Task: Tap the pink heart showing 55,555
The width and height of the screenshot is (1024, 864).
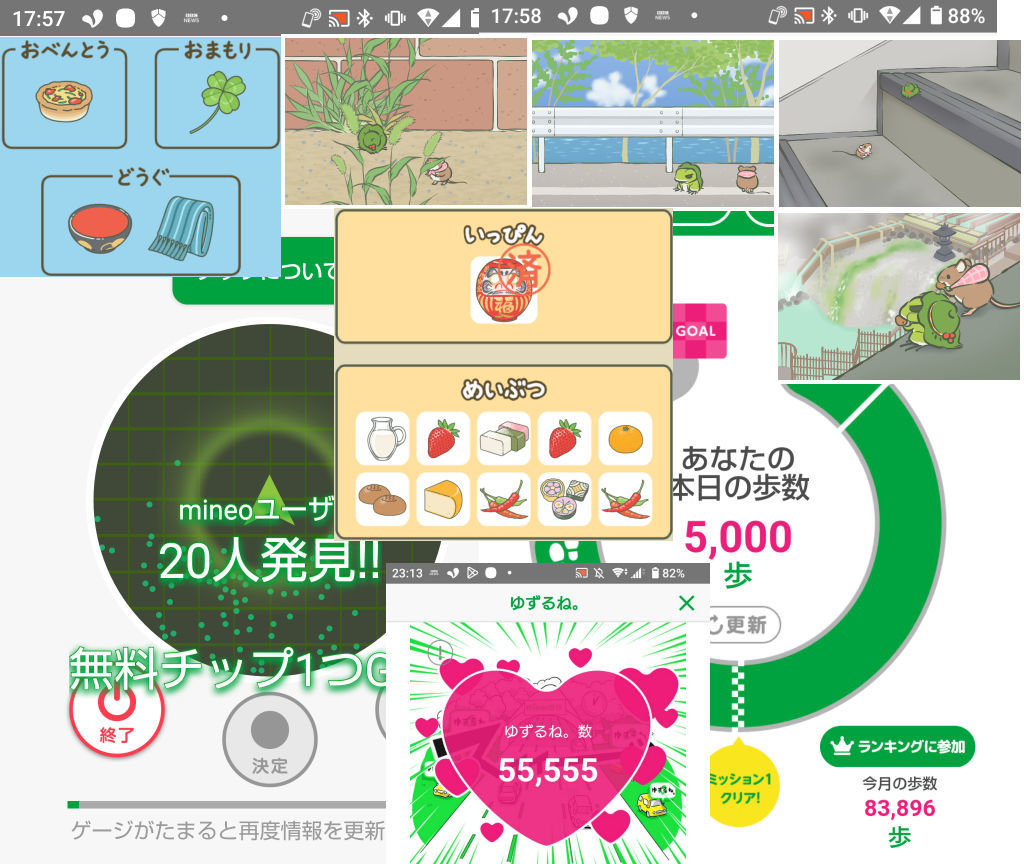Action: pos(547,758)
